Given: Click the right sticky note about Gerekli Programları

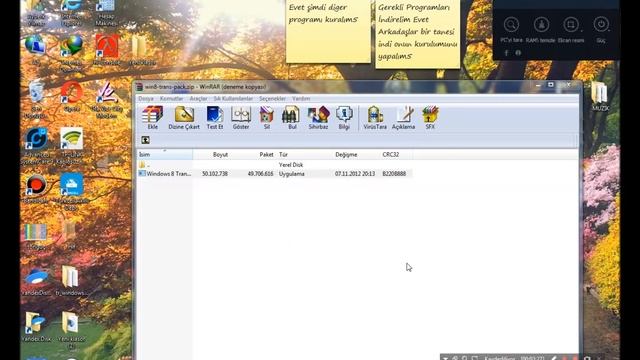Looking at the screenshot, I should tap(418, 33).
